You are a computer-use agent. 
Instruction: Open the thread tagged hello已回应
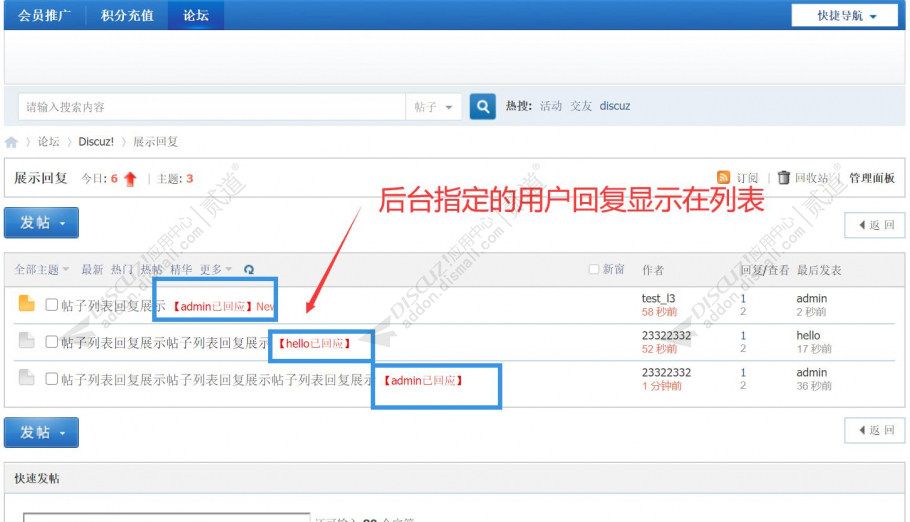click(x=165, y=343)
